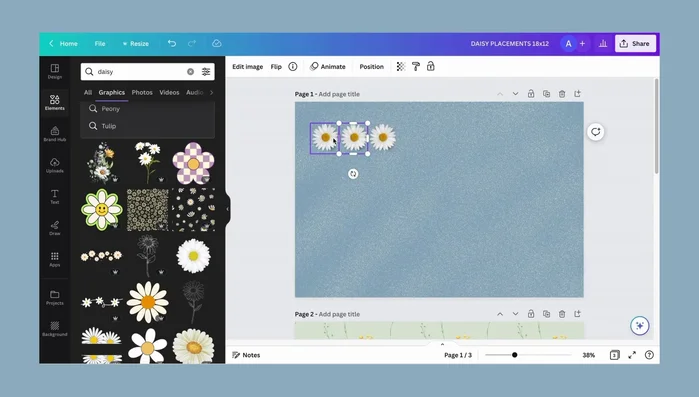Click the zoom slider handle

point(514,355)
